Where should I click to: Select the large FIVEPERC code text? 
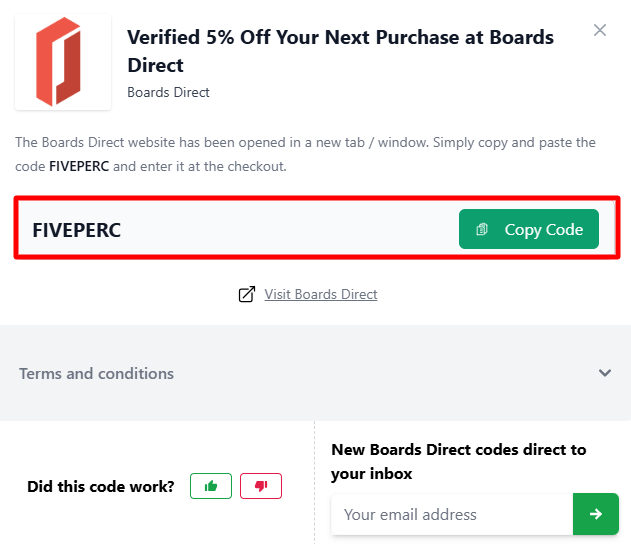[76, 230]
